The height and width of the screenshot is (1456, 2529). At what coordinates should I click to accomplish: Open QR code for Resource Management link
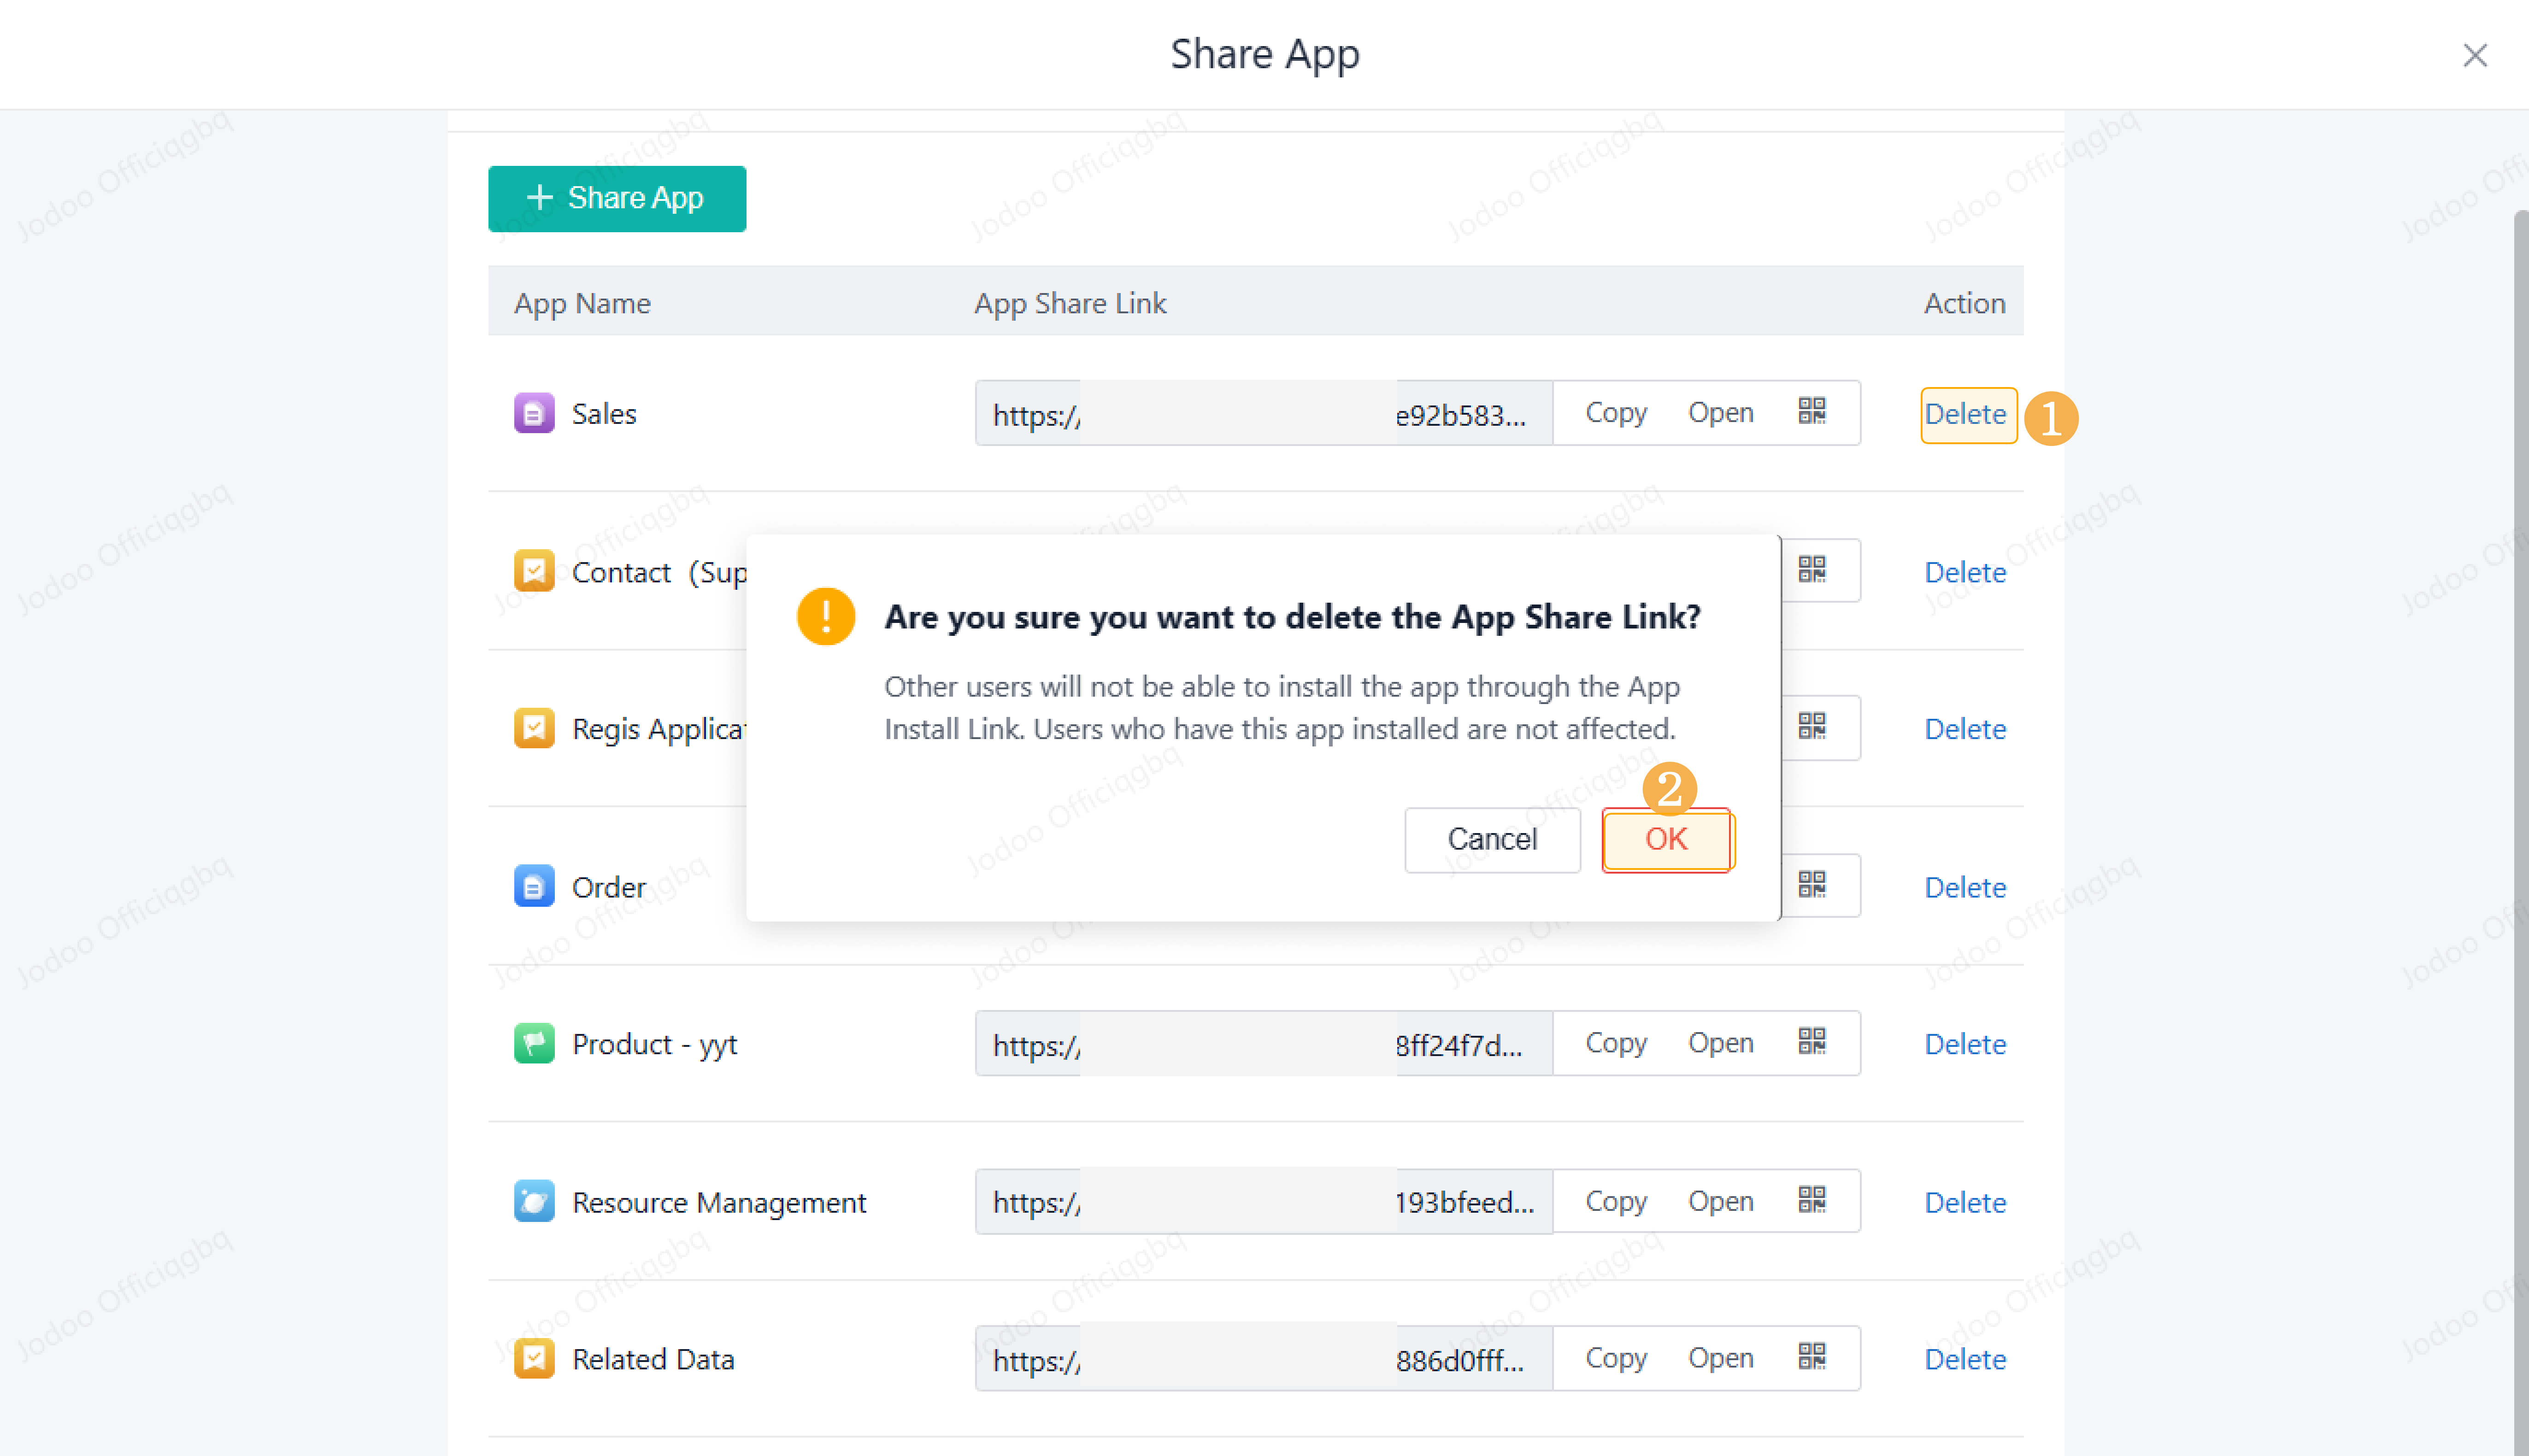1811,1200
